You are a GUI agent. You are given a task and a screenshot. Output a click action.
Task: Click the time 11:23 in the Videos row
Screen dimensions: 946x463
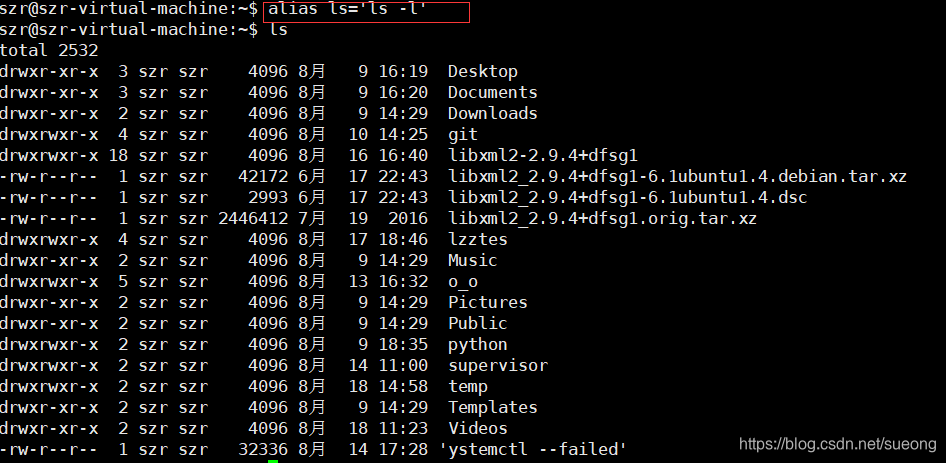tap(403, 429)
